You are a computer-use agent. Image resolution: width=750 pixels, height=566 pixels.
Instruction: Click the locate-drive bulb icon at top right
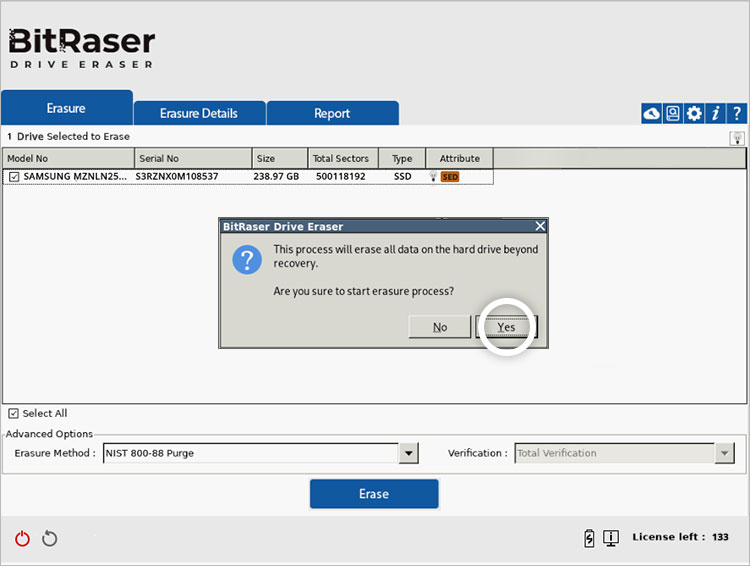738,139
